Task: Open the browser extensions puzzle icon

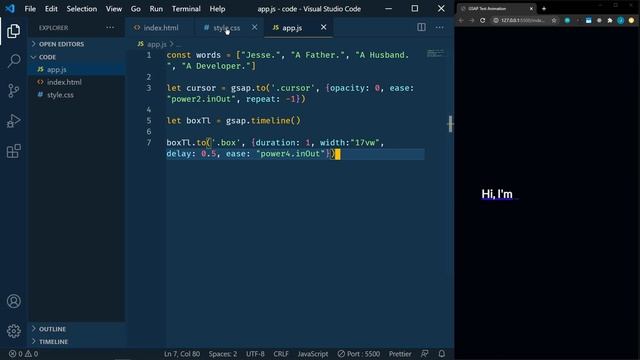Action: [610, 20]
